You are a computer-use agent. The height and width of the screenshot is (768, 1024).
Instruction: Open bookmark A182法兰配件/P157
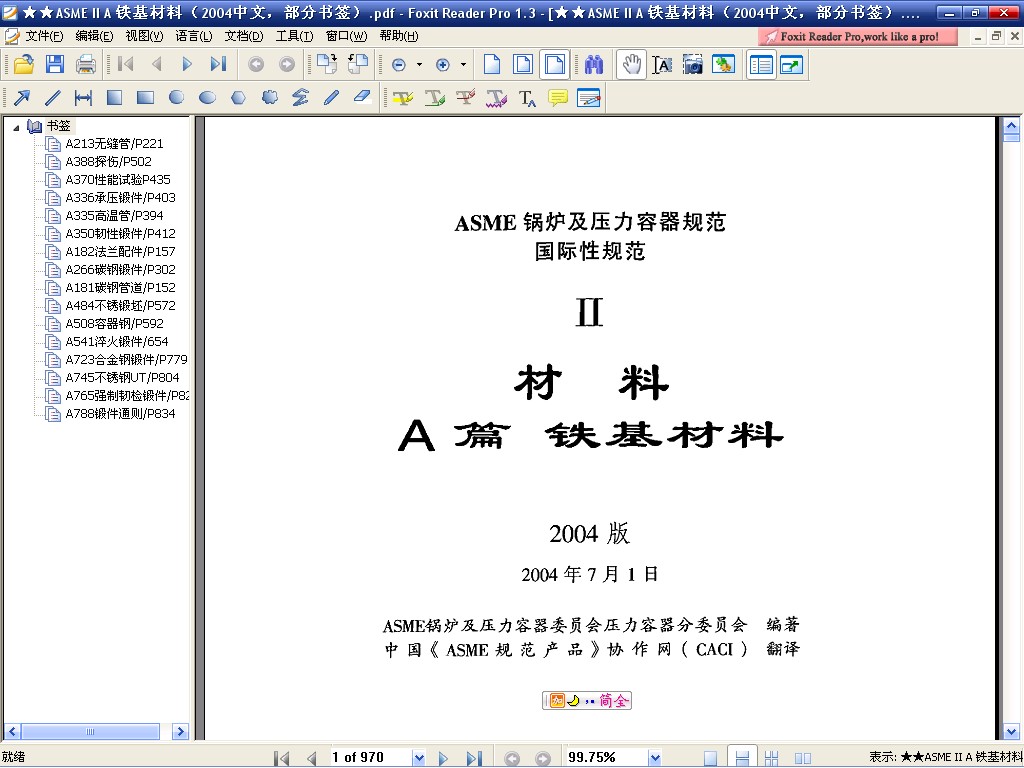pos(120,251)
